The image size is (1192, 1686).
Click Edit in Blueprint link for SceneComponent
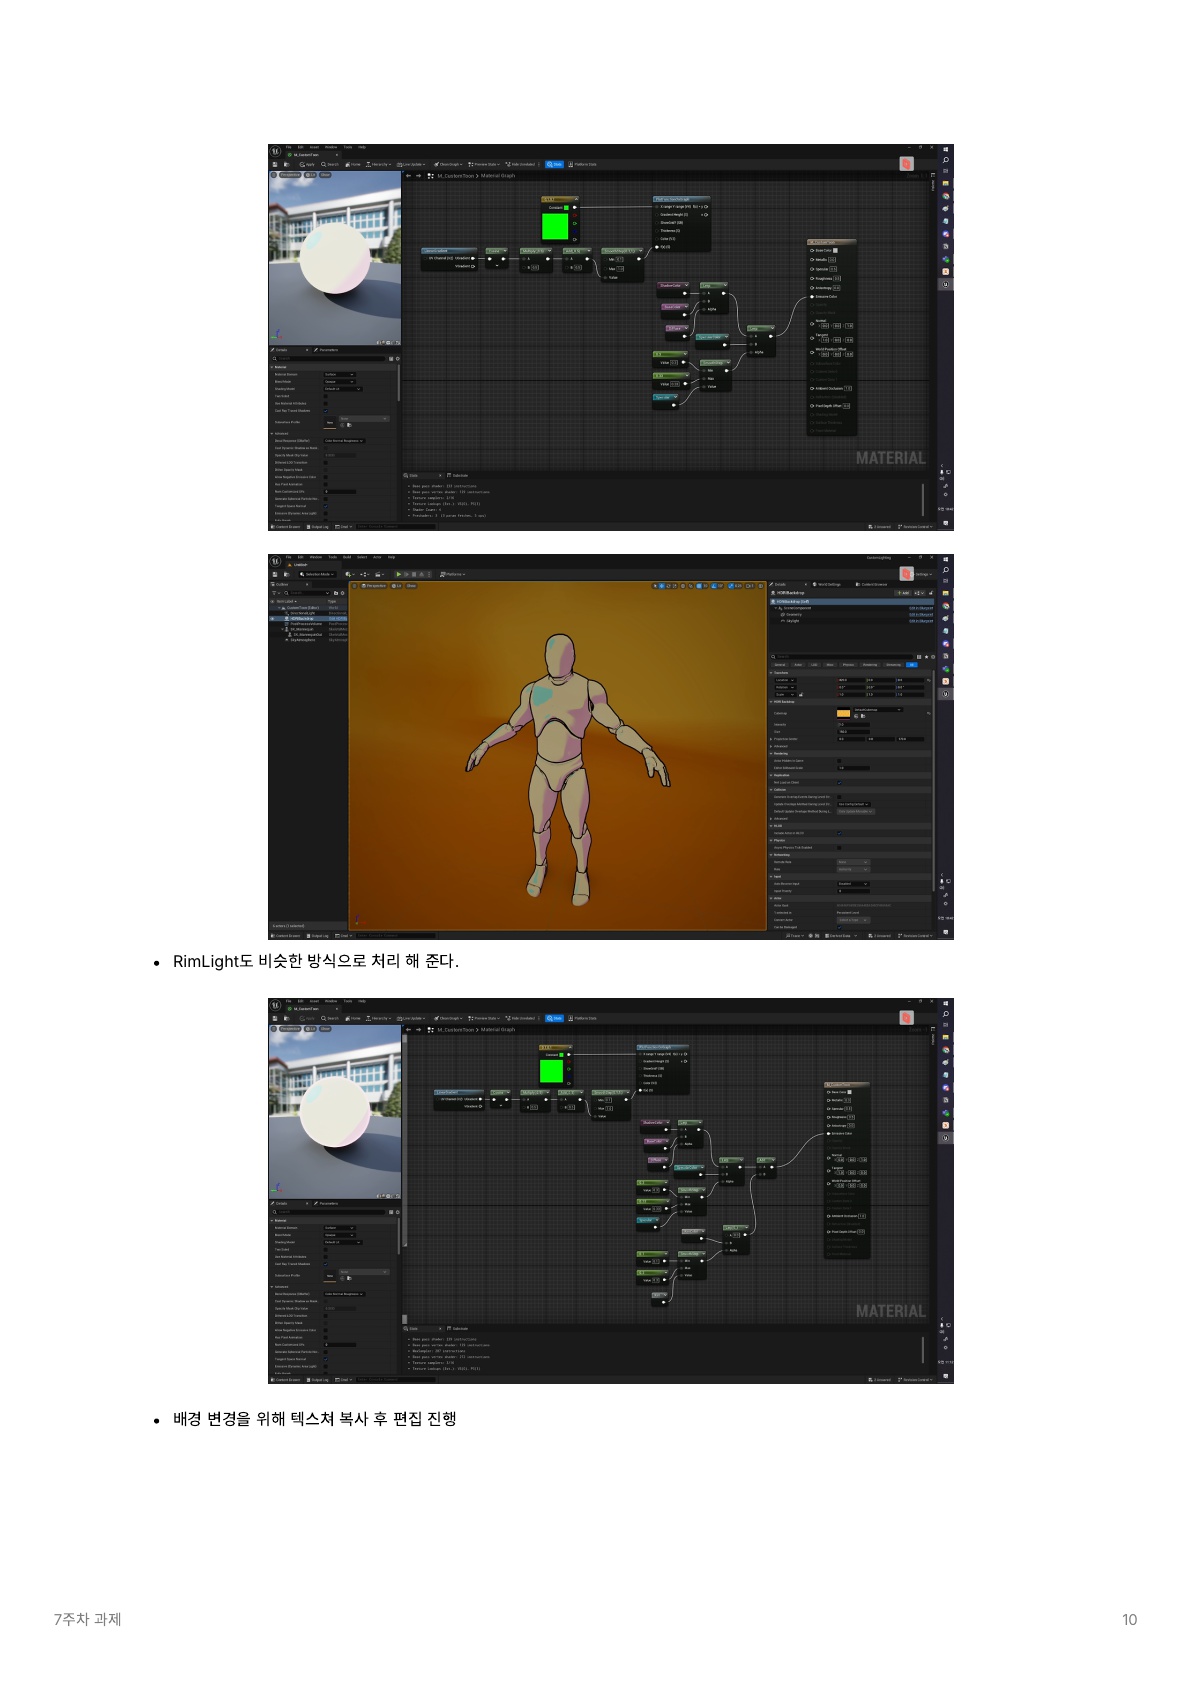921,608
